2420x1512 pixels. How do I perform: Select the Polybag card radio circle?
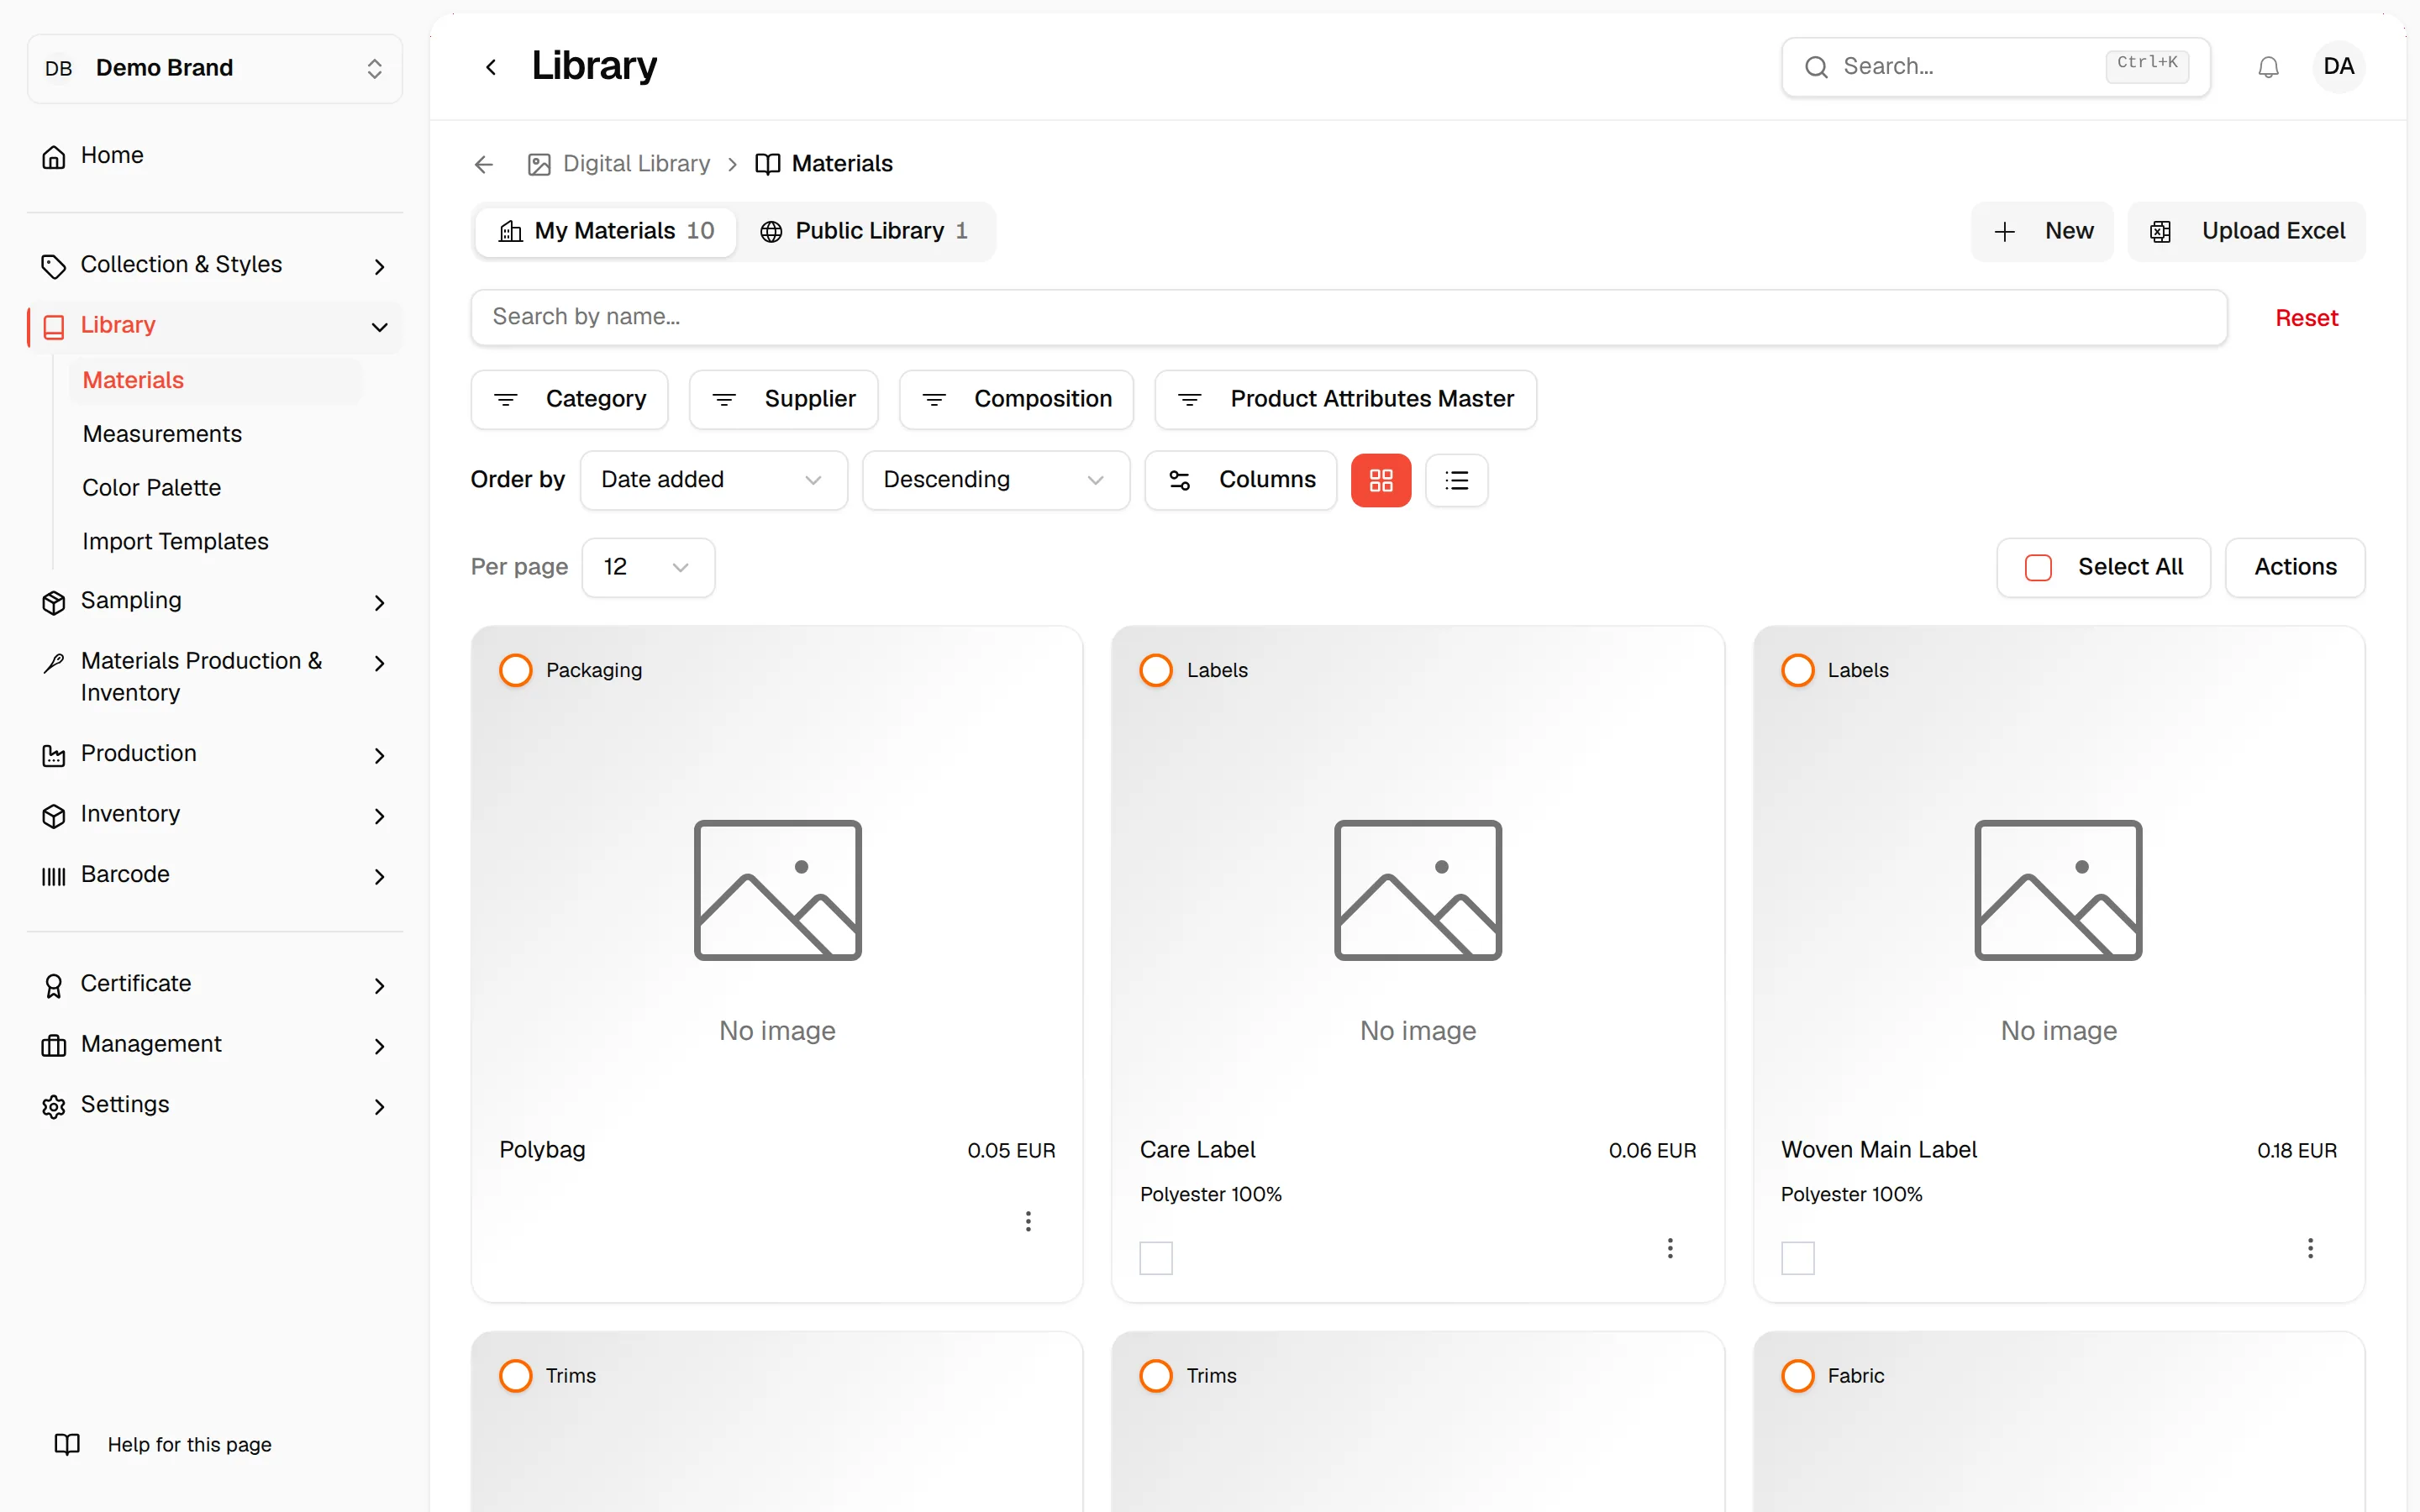516,670
